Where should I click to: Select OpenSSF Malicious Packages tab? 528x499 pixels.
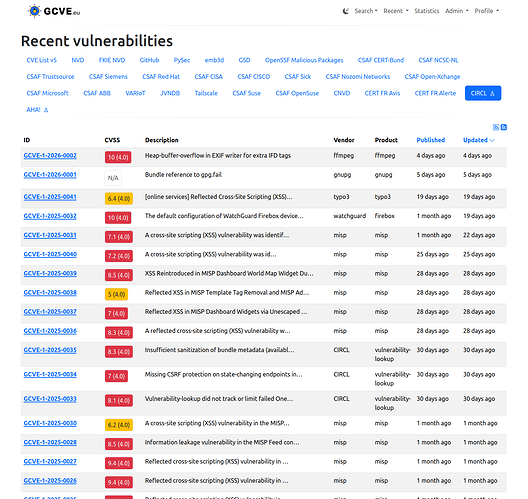pyautogui.click(x=304, y=60)
